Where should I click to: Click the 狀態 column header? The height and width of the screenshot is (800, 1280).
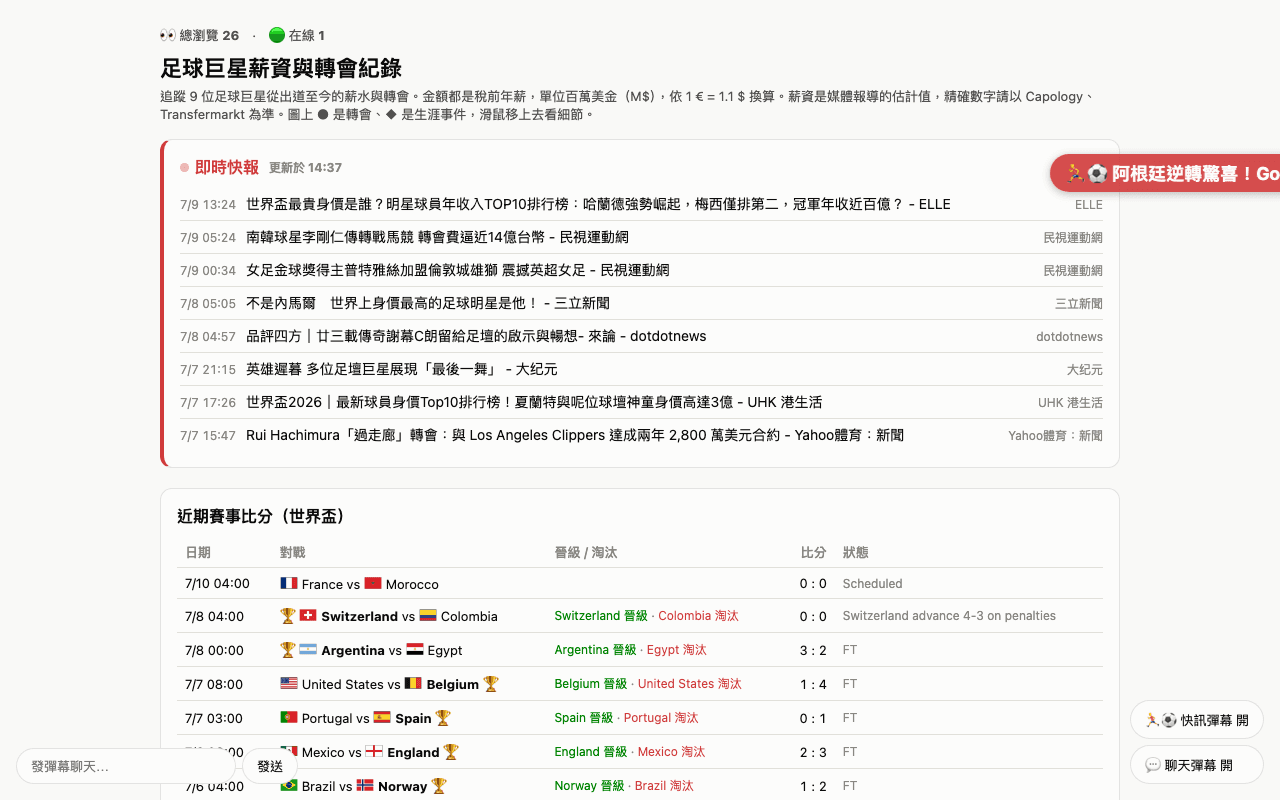[856, 552]
